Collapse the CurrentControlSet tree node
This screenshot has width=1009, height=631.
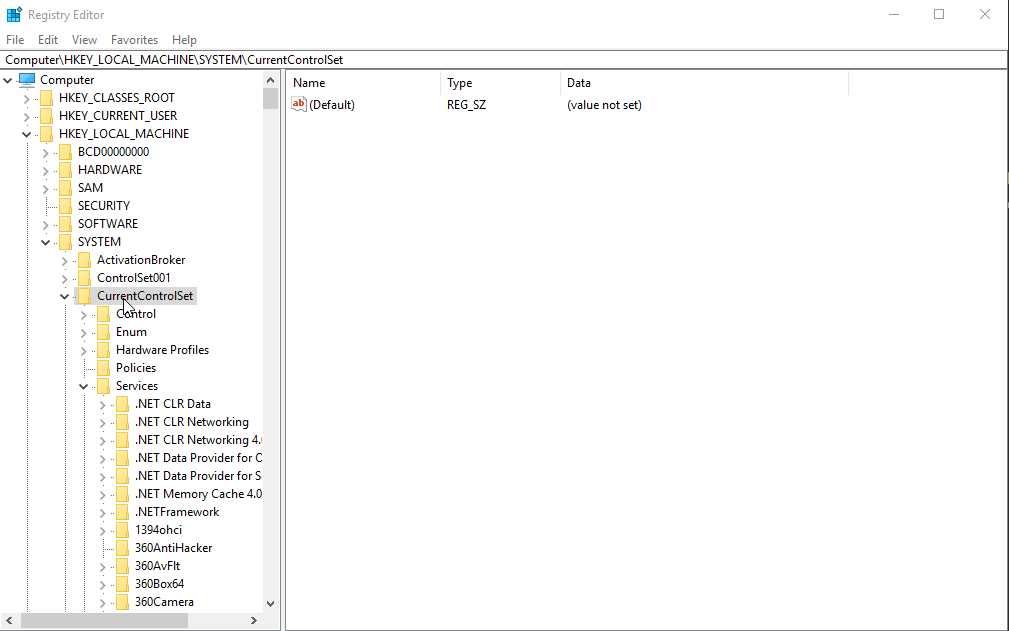(x=64, y=295)
